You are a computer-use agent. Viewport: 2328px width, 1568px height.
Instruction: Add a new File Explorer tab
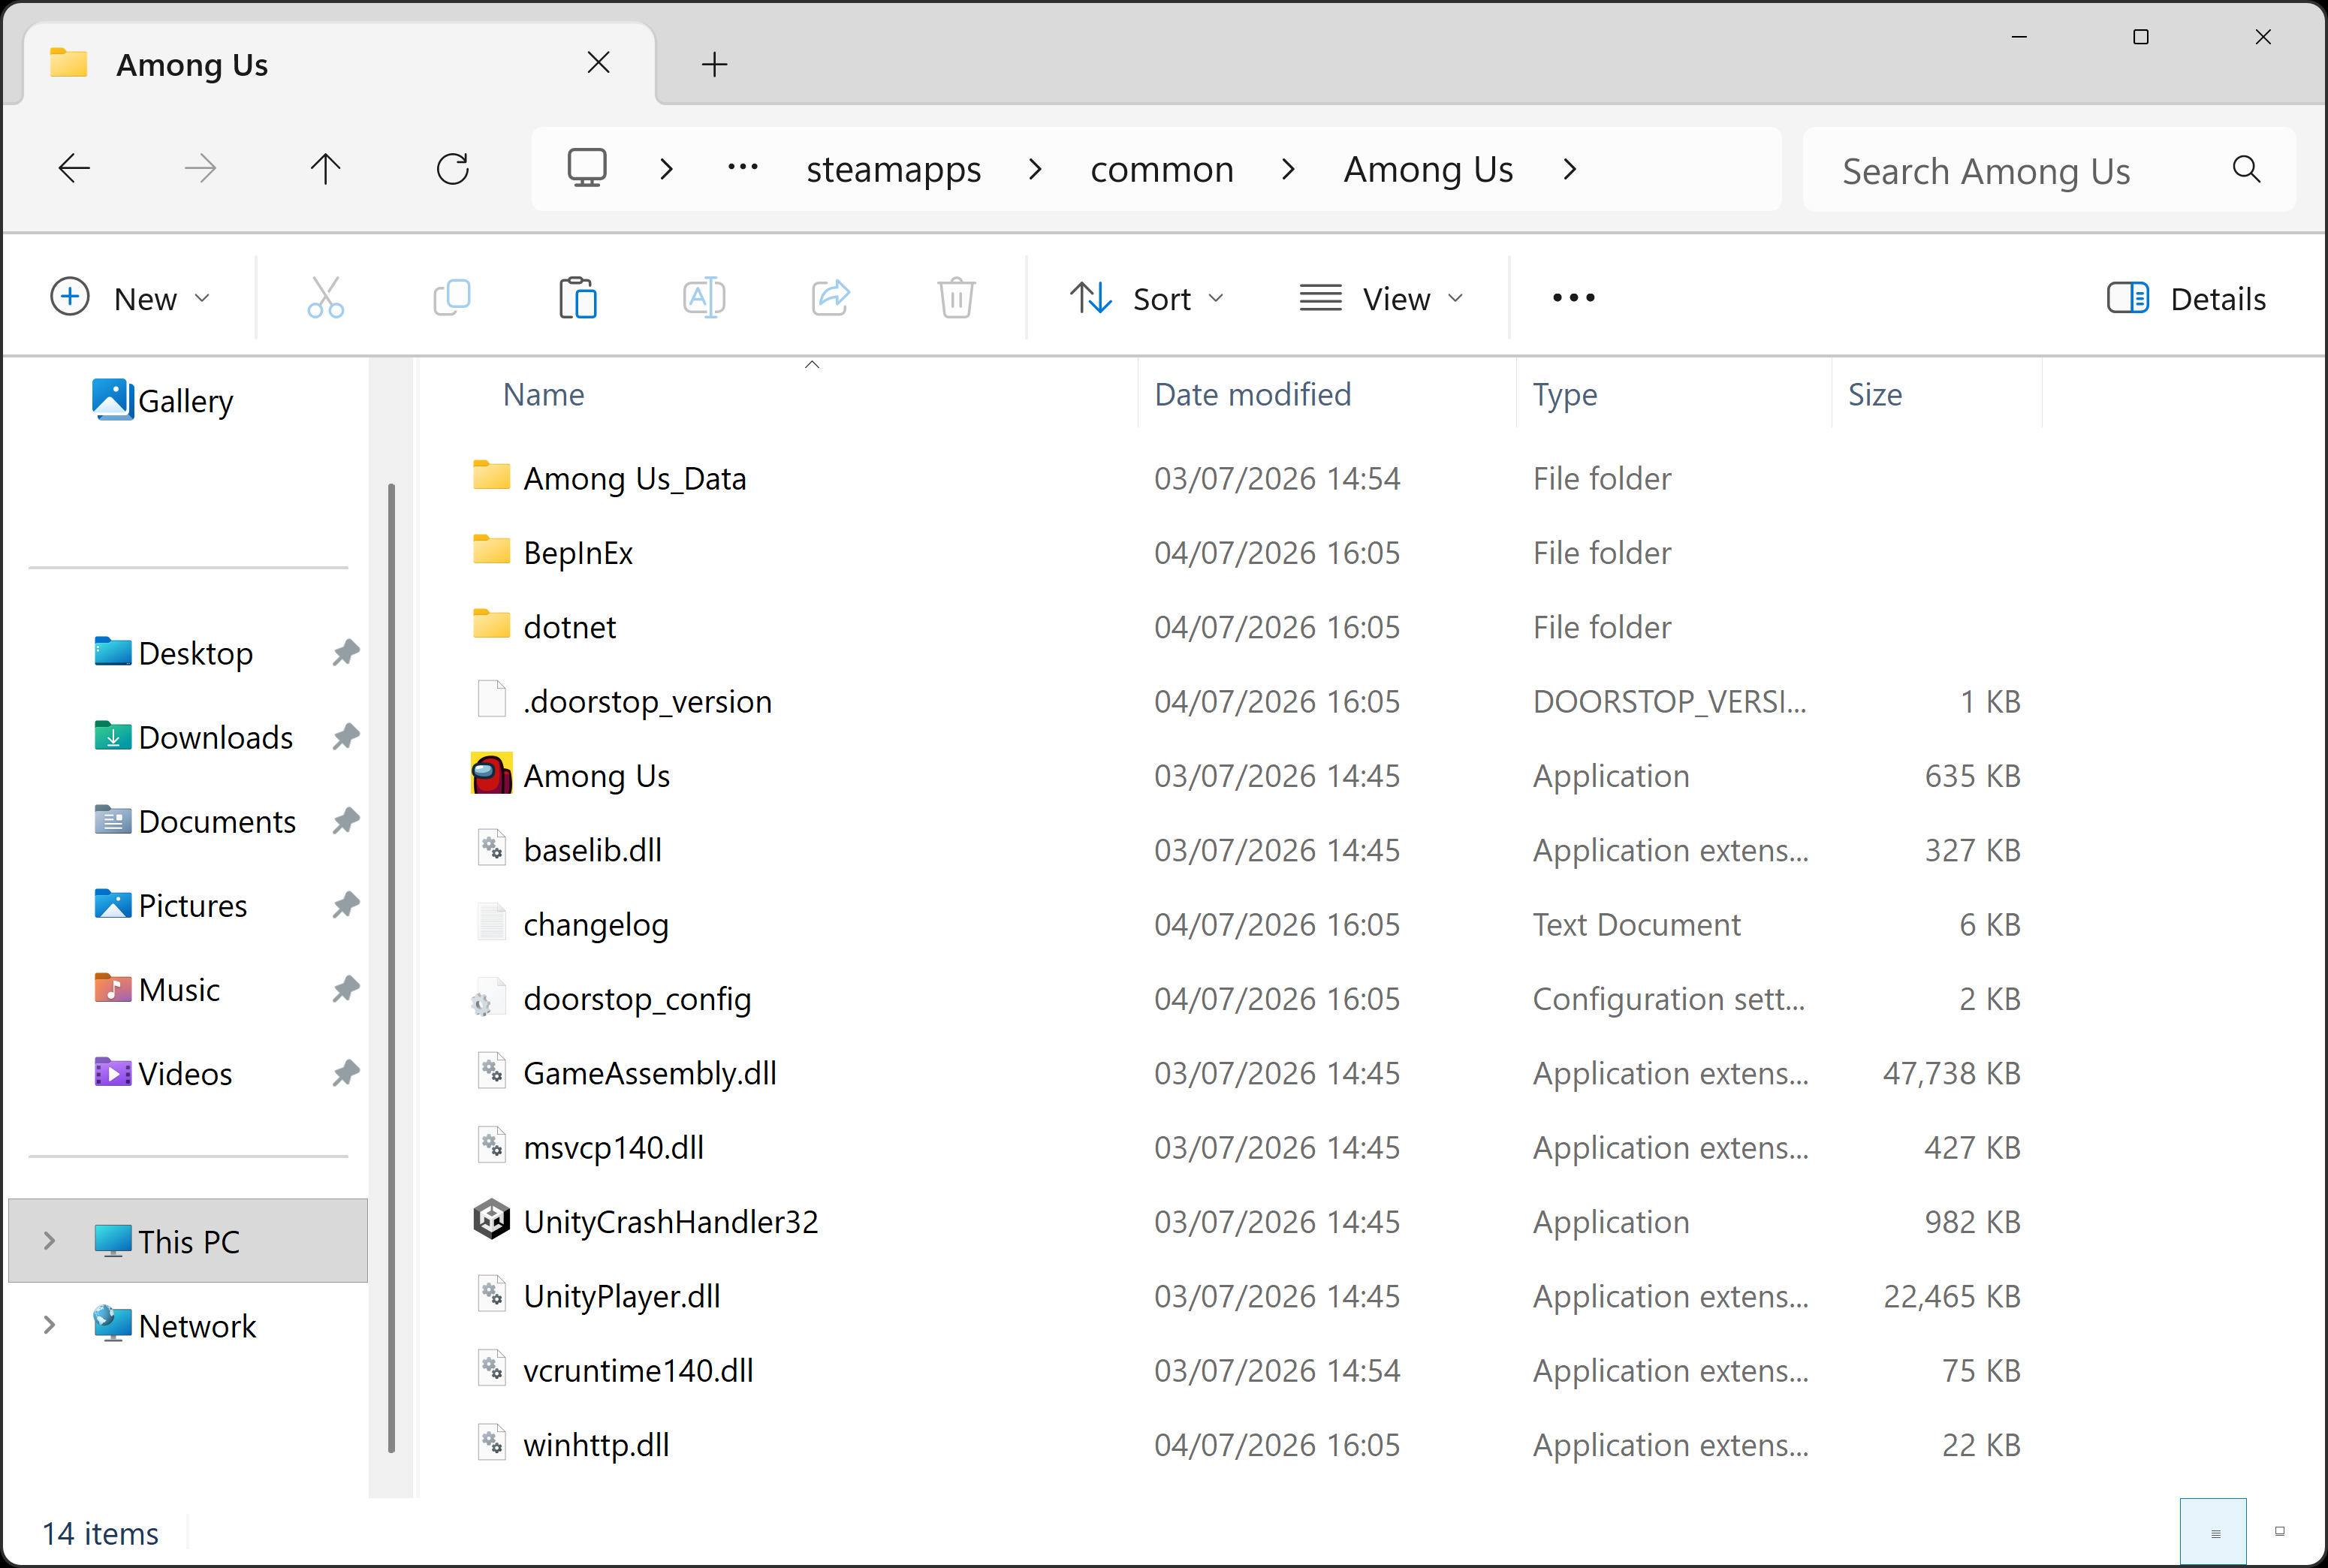714,65
